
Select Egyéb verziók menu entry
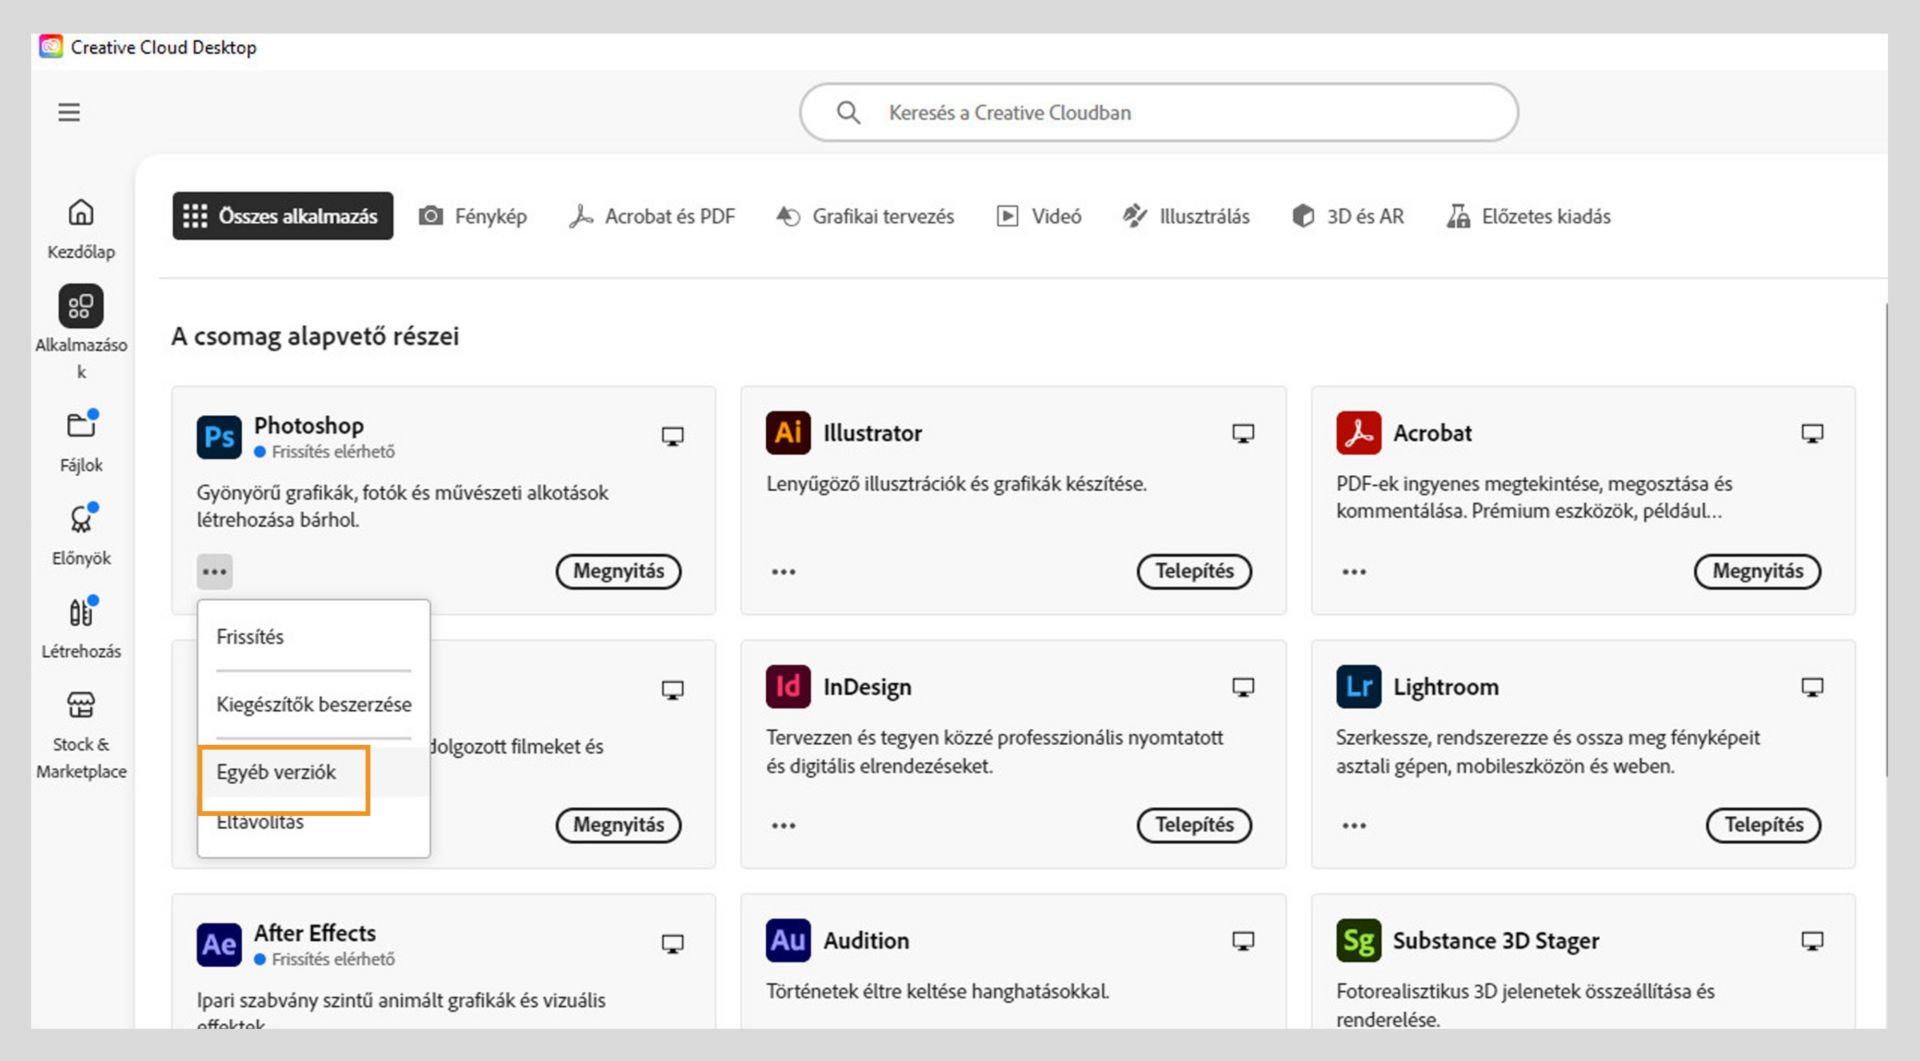(x=277, y=772)
